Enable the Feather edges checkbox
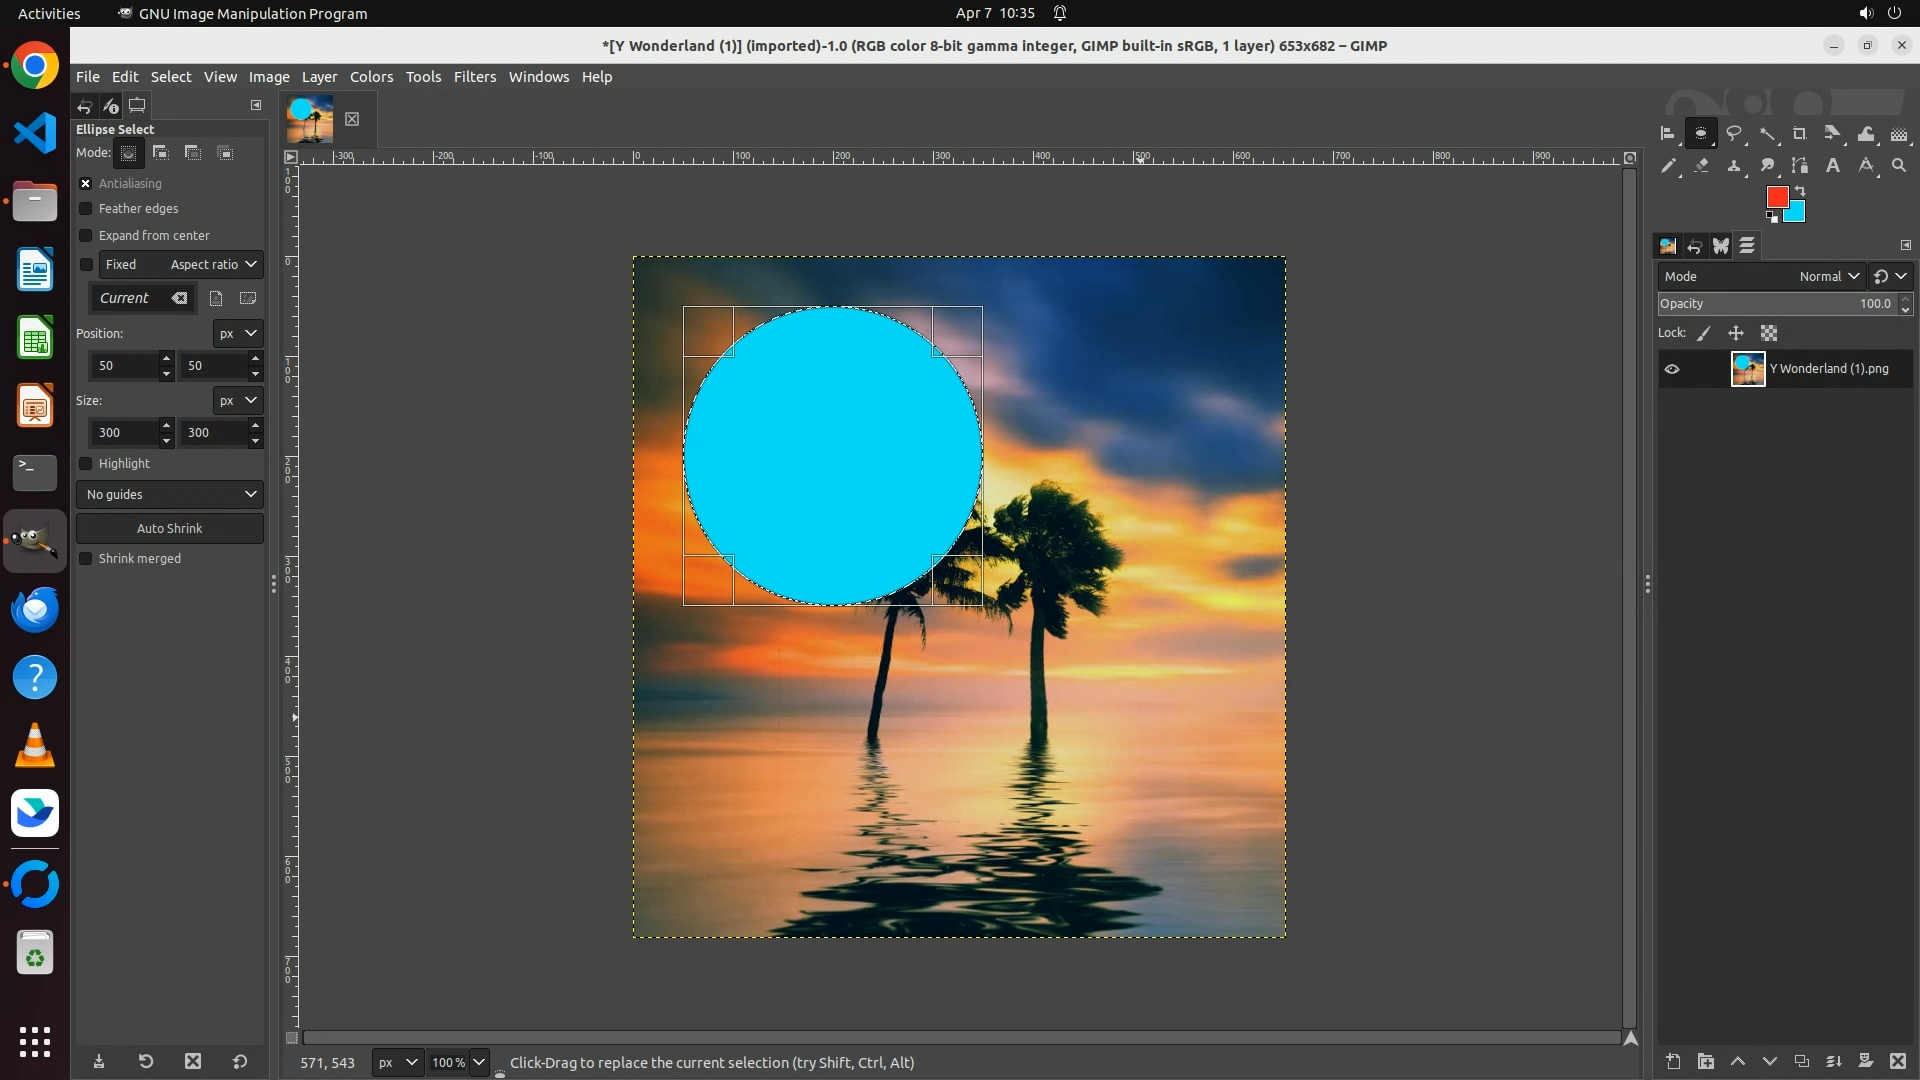The width and height of the screenshot is (1920, 1080). click(86, 209)
